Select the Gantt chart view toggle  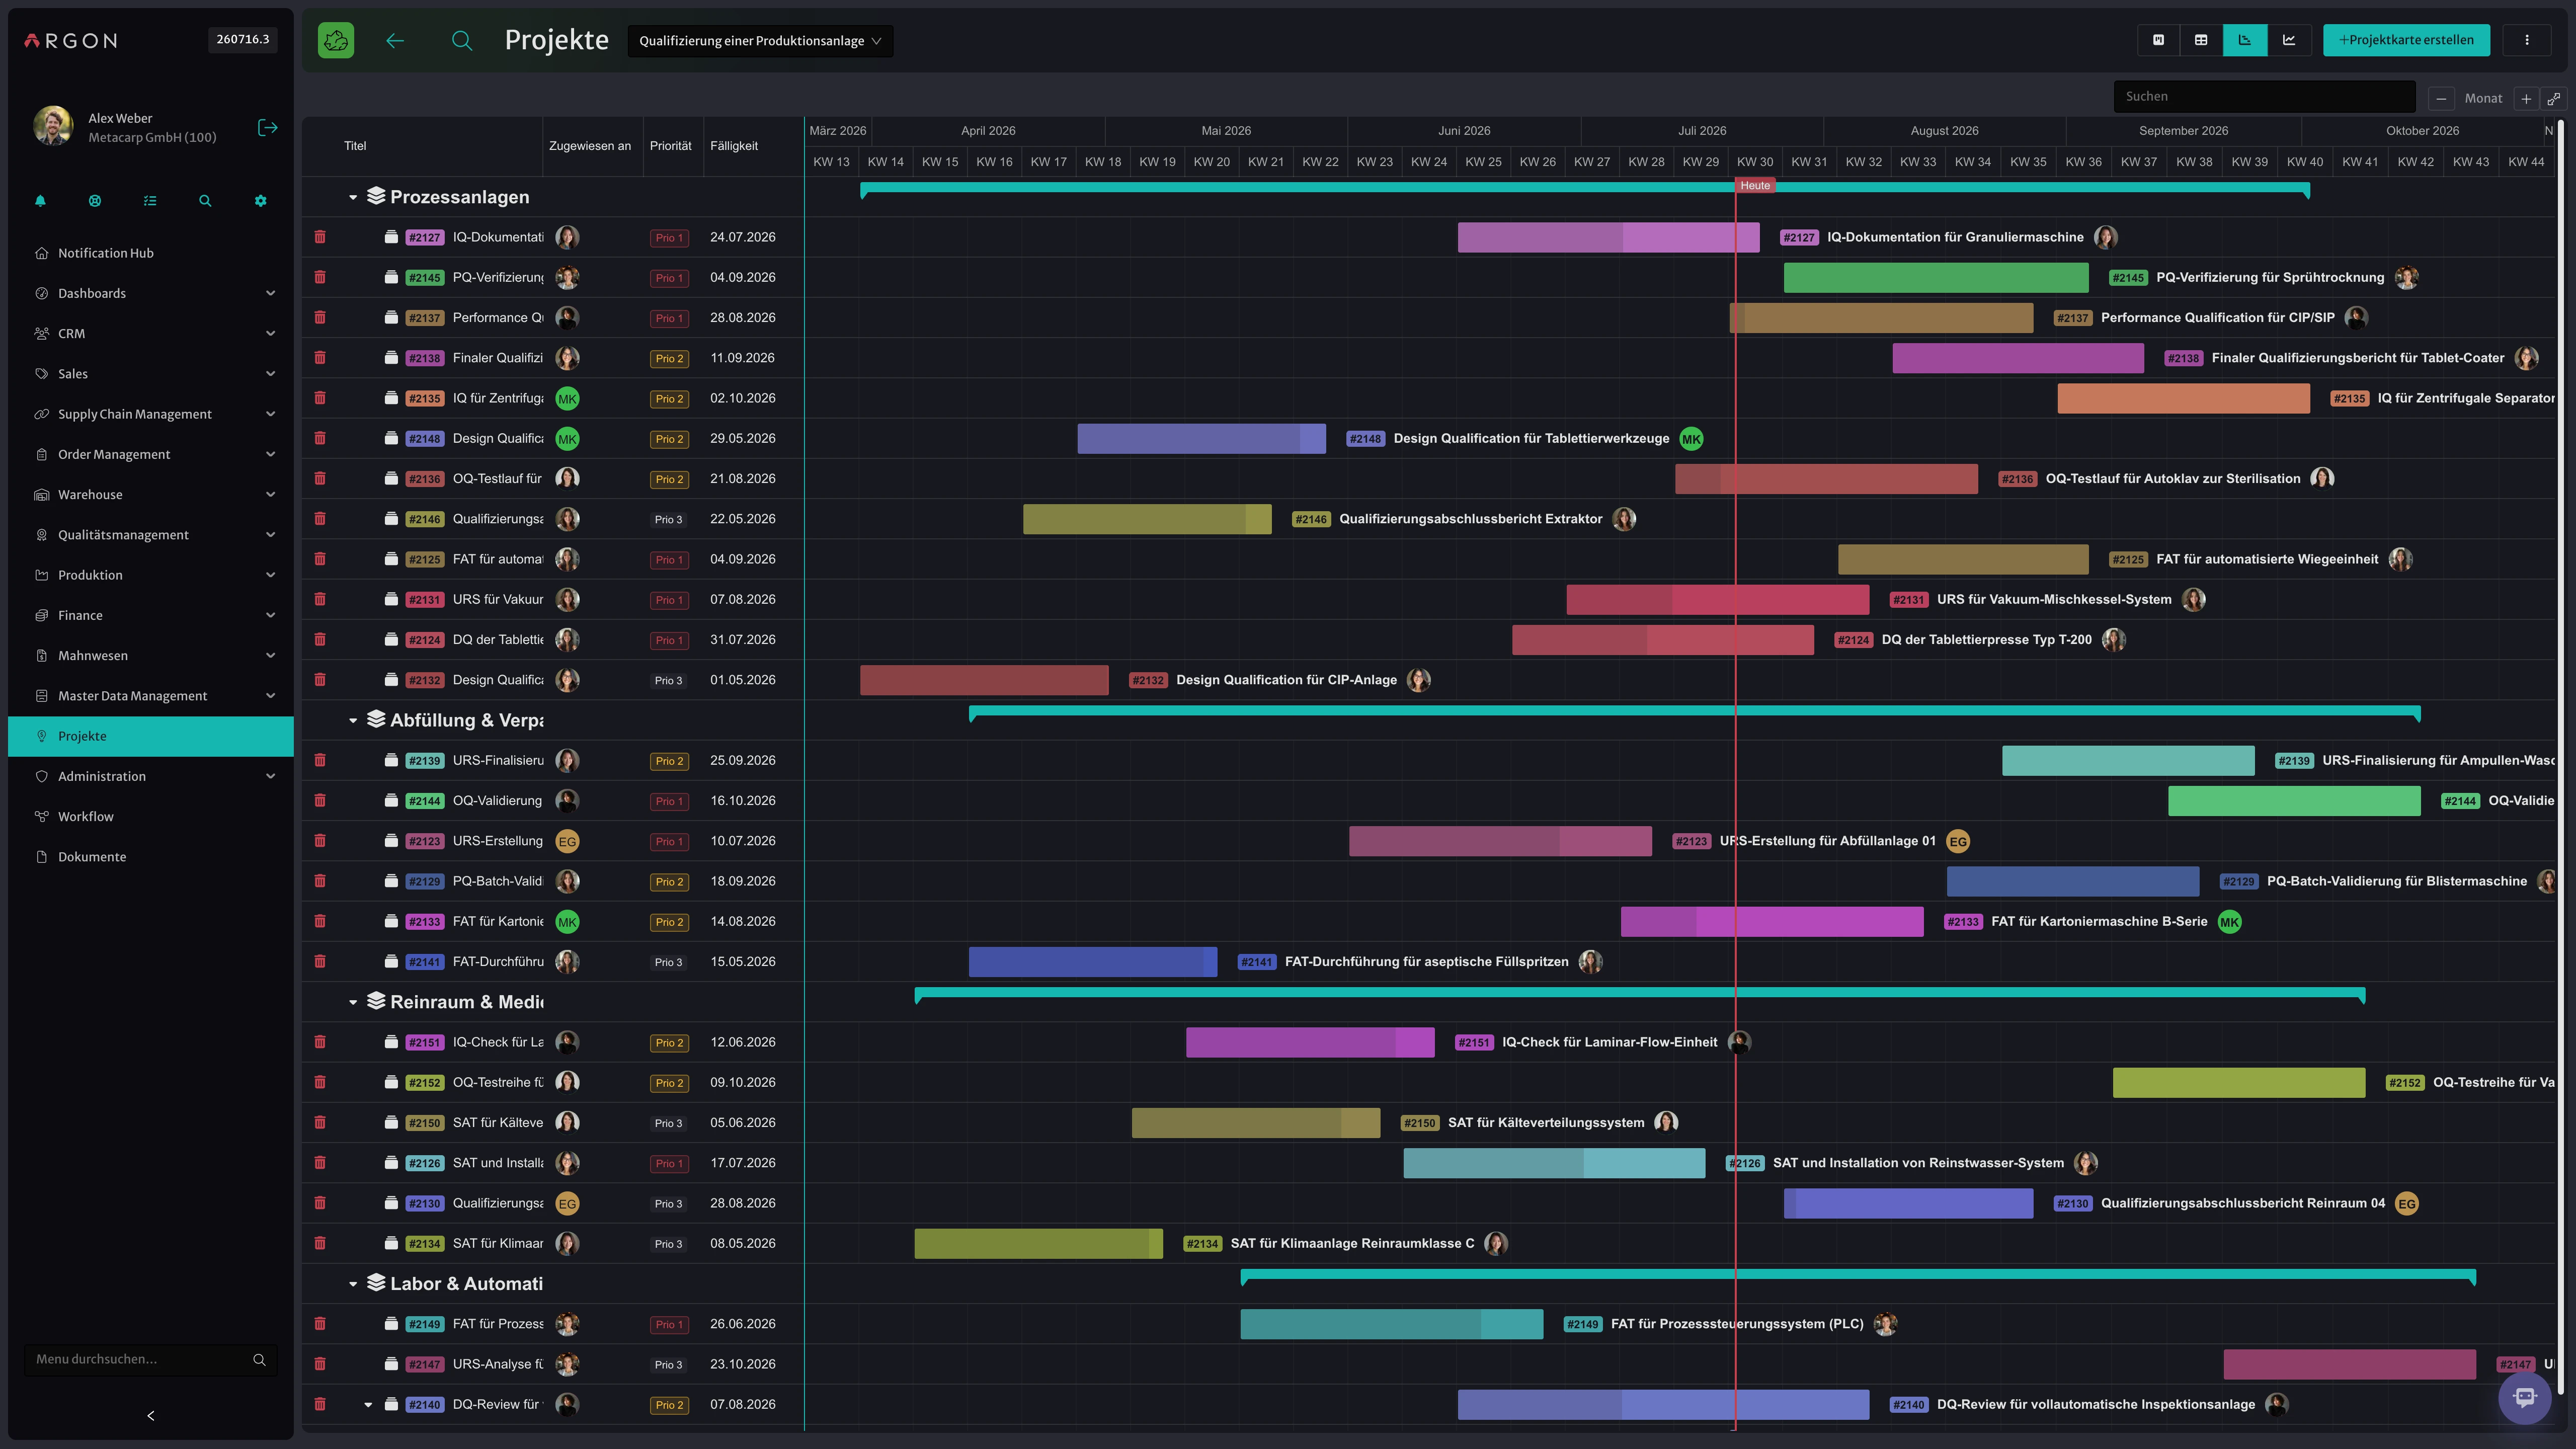click(x=2245, y=40)
